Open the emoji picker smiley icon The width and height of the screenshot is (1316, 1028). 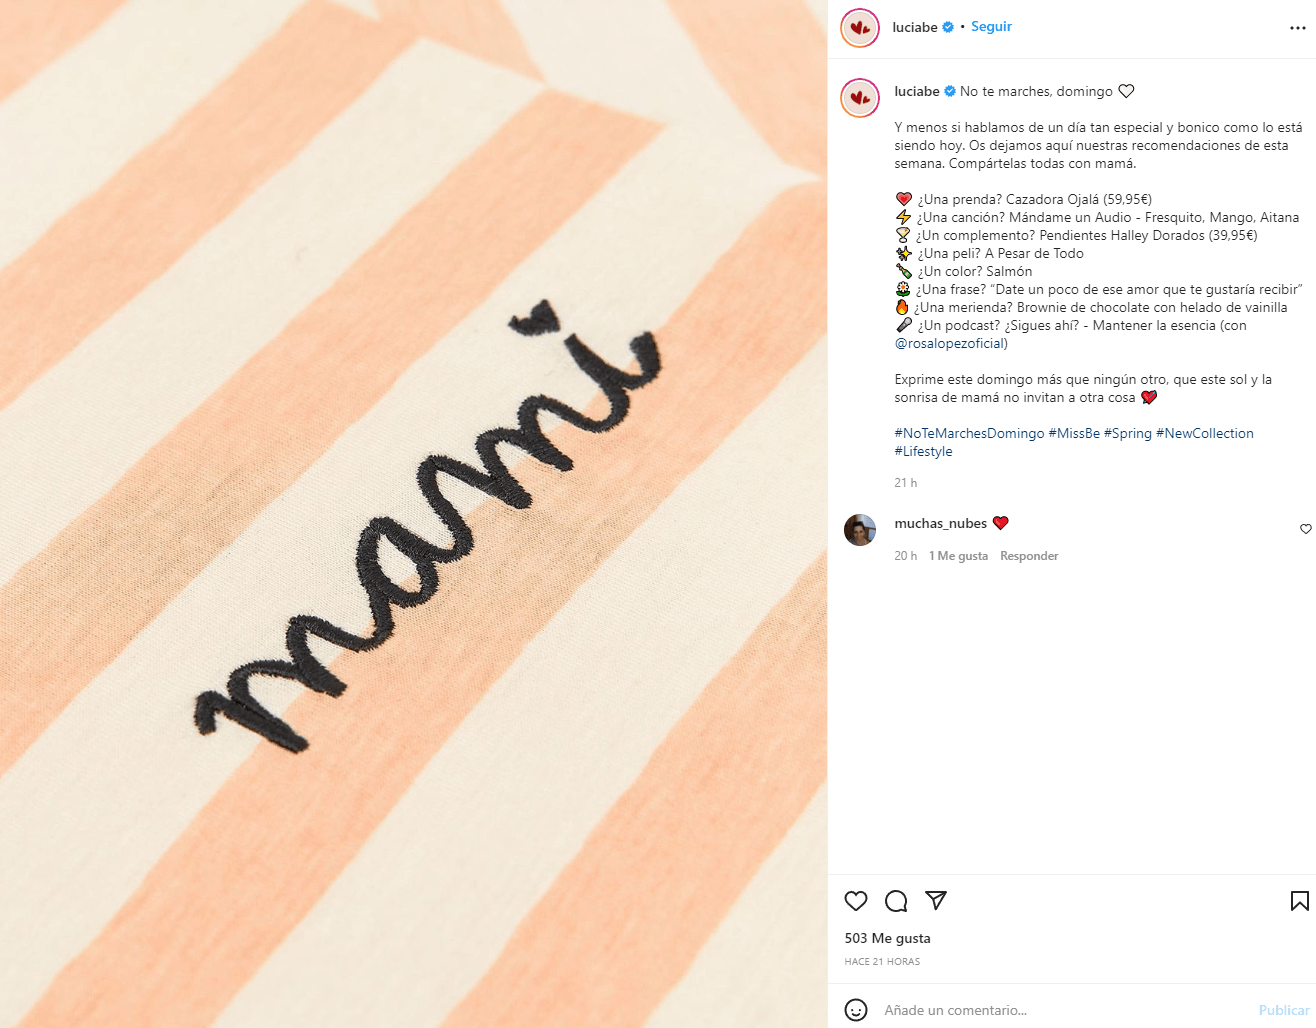856,1010
